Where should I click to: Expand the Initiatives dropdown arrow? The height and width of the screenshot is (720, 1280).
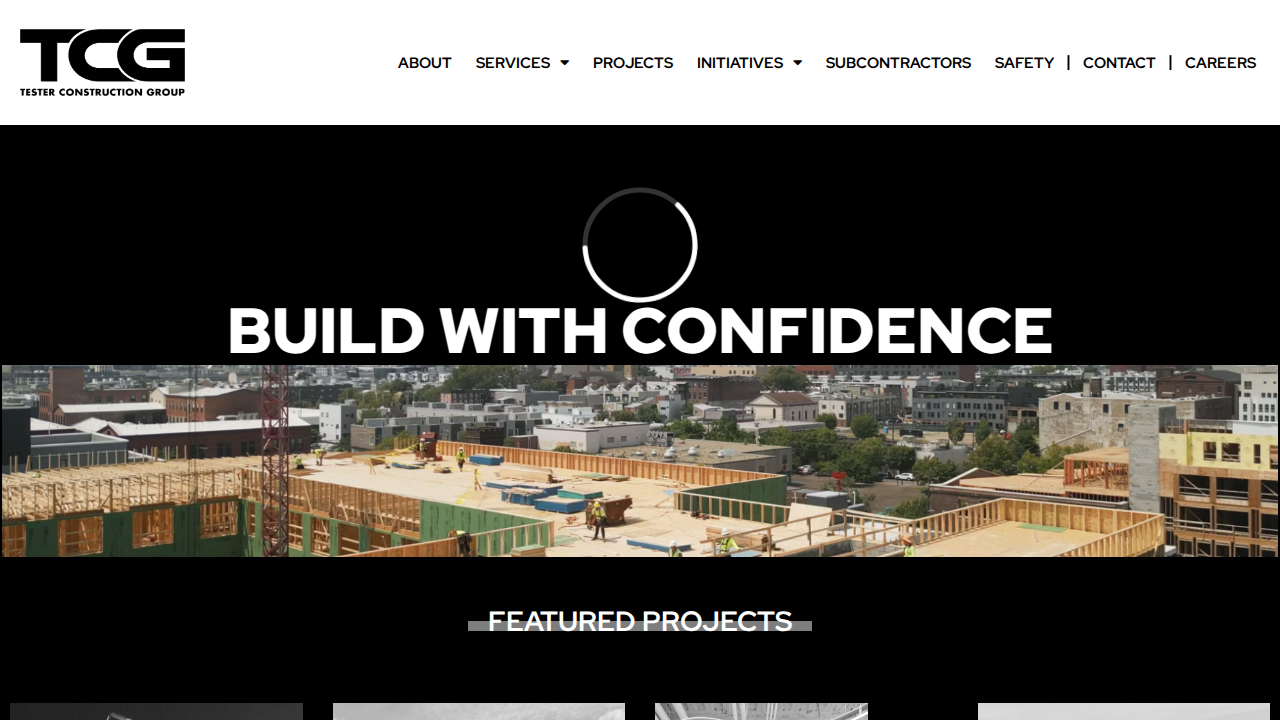pyautogui.click(x=797, y=63)
